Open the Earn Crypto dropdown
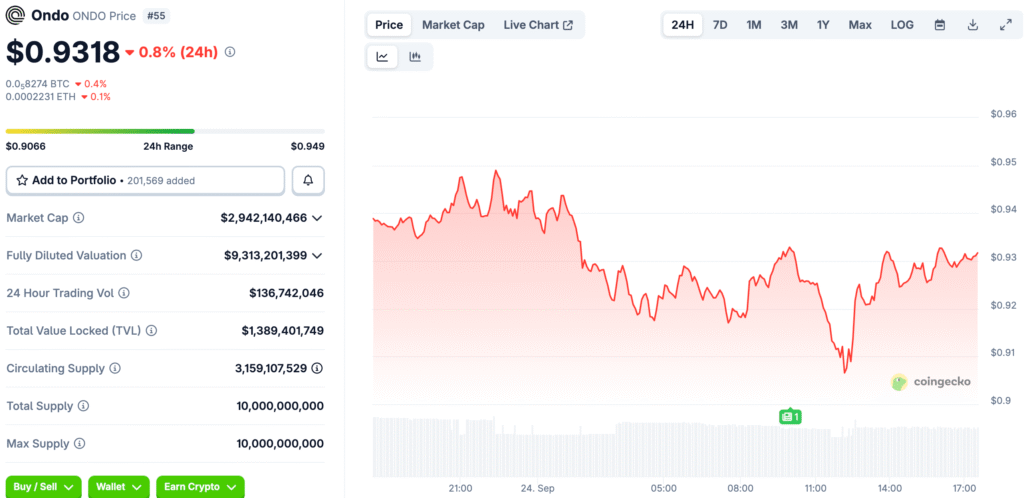Viewport: 1024px width, 498px height. click(x=200, y=487)
